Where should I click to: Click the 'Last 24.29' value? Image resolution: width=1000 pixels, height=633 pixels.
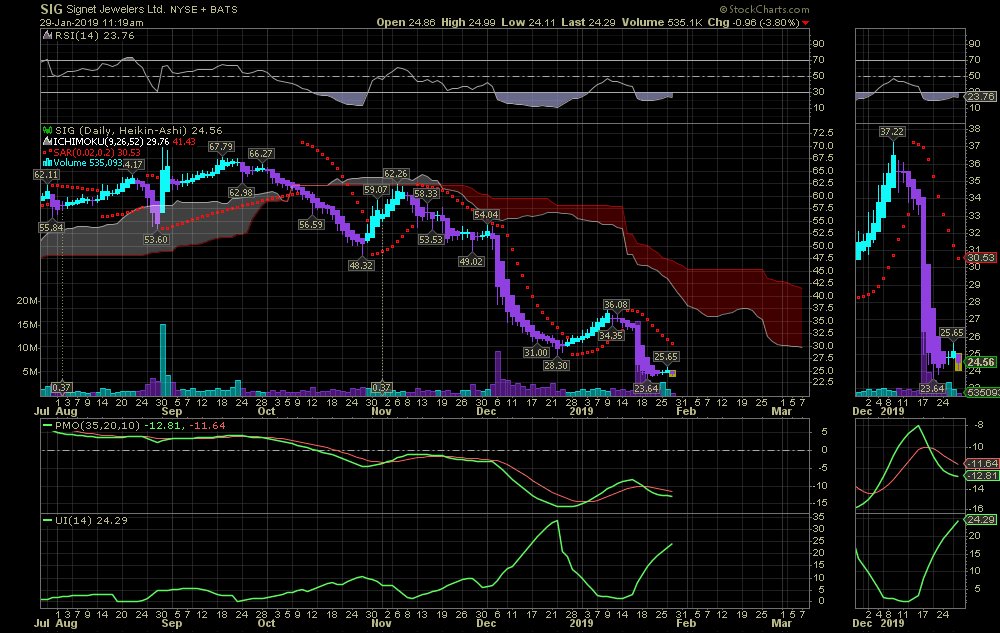[x=588, y=22]
